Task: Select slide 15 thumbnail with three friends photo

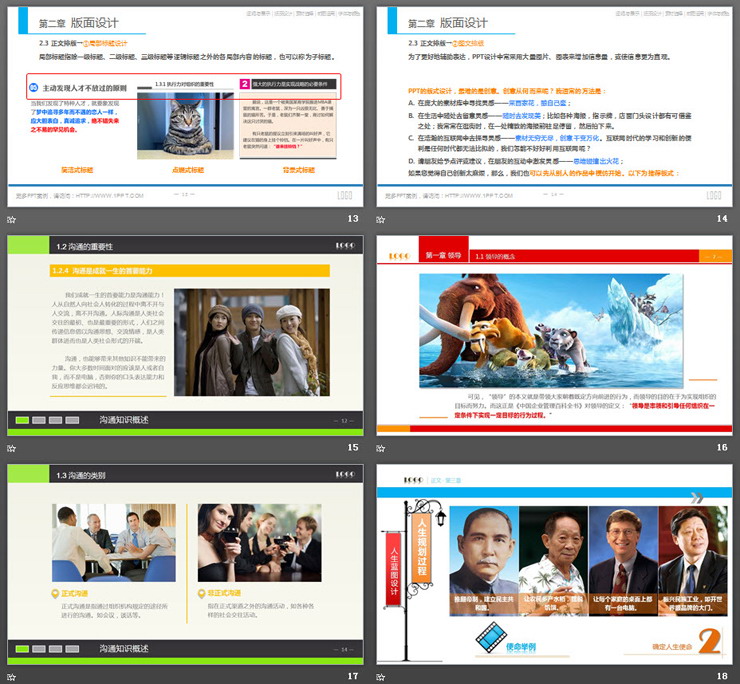Action: point(185,335)
